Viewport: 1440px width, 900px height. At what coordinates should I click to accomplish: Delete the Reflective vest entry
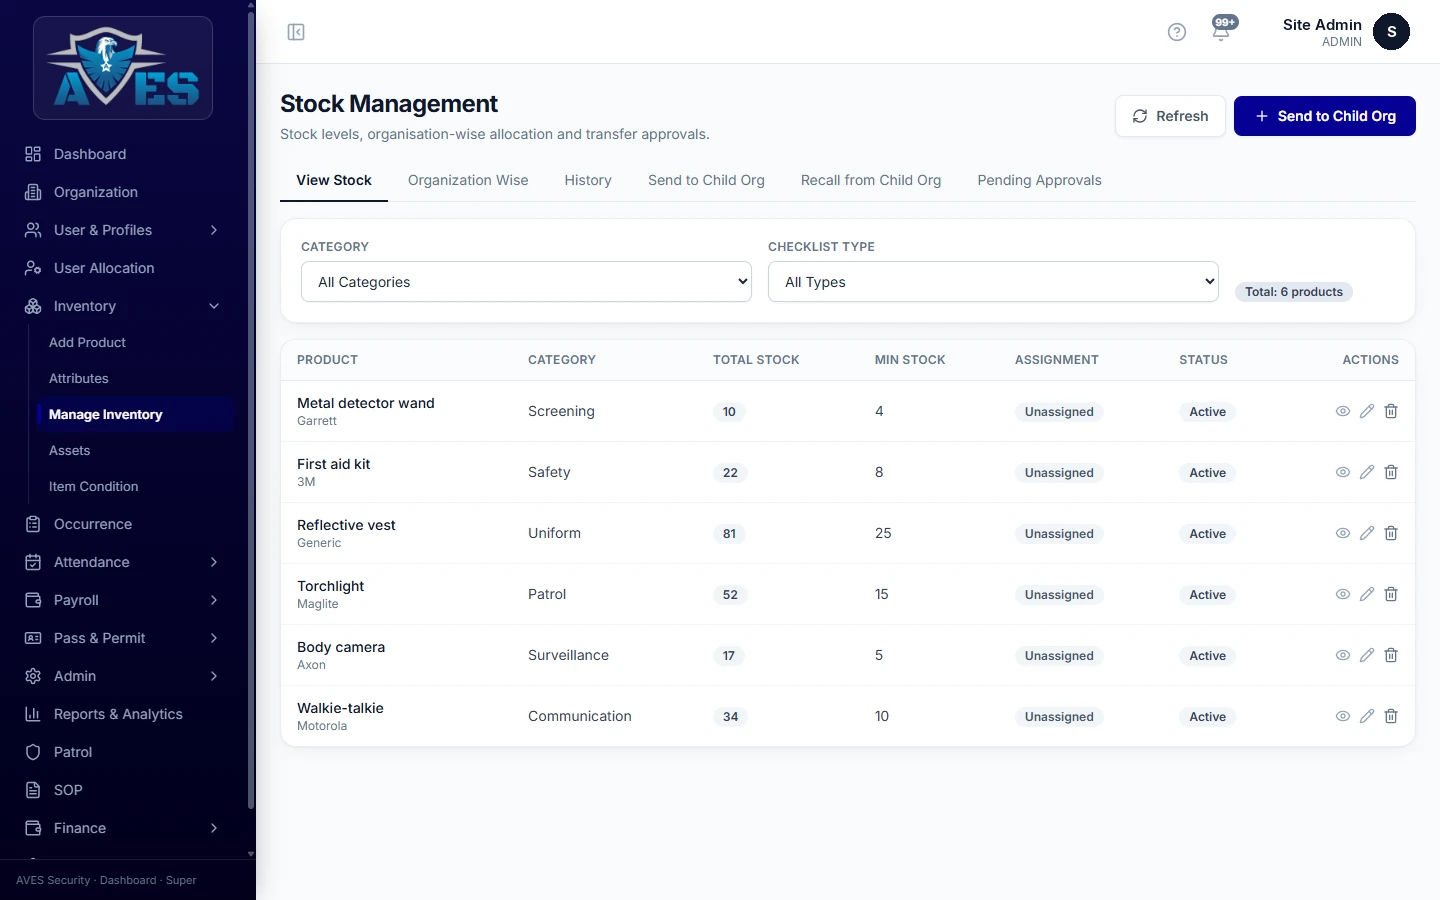tap(1391, 533)
